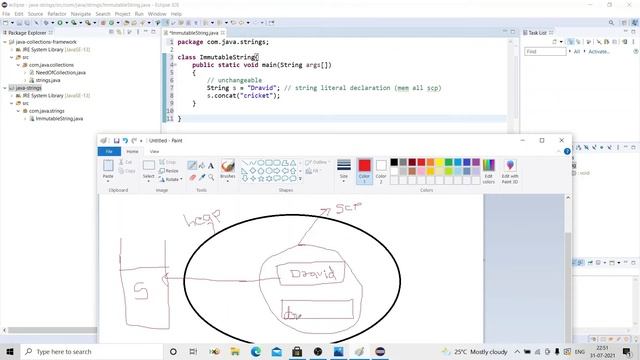Open Eclipse Refactor menu

click(57, 14)
